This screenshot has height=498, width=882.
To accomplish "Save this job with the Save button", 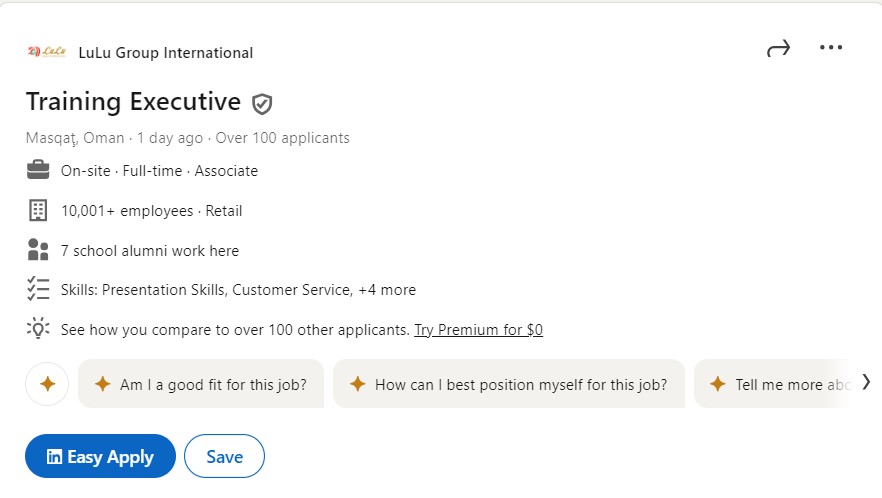I will tap(224, 456).
